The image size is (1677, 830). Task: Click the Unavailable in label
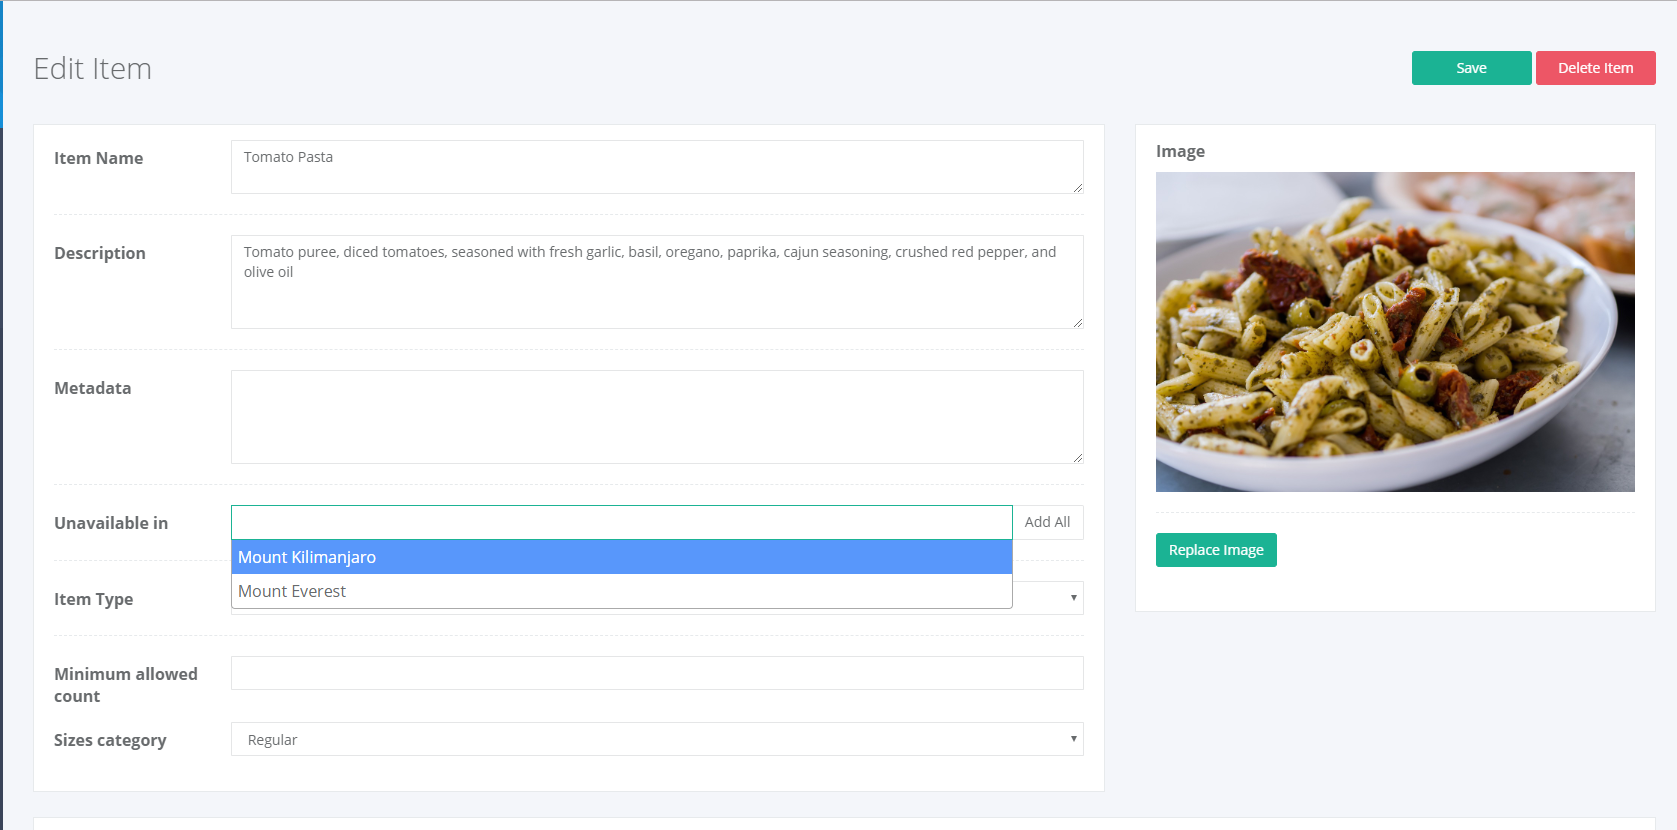pos(111,523)
